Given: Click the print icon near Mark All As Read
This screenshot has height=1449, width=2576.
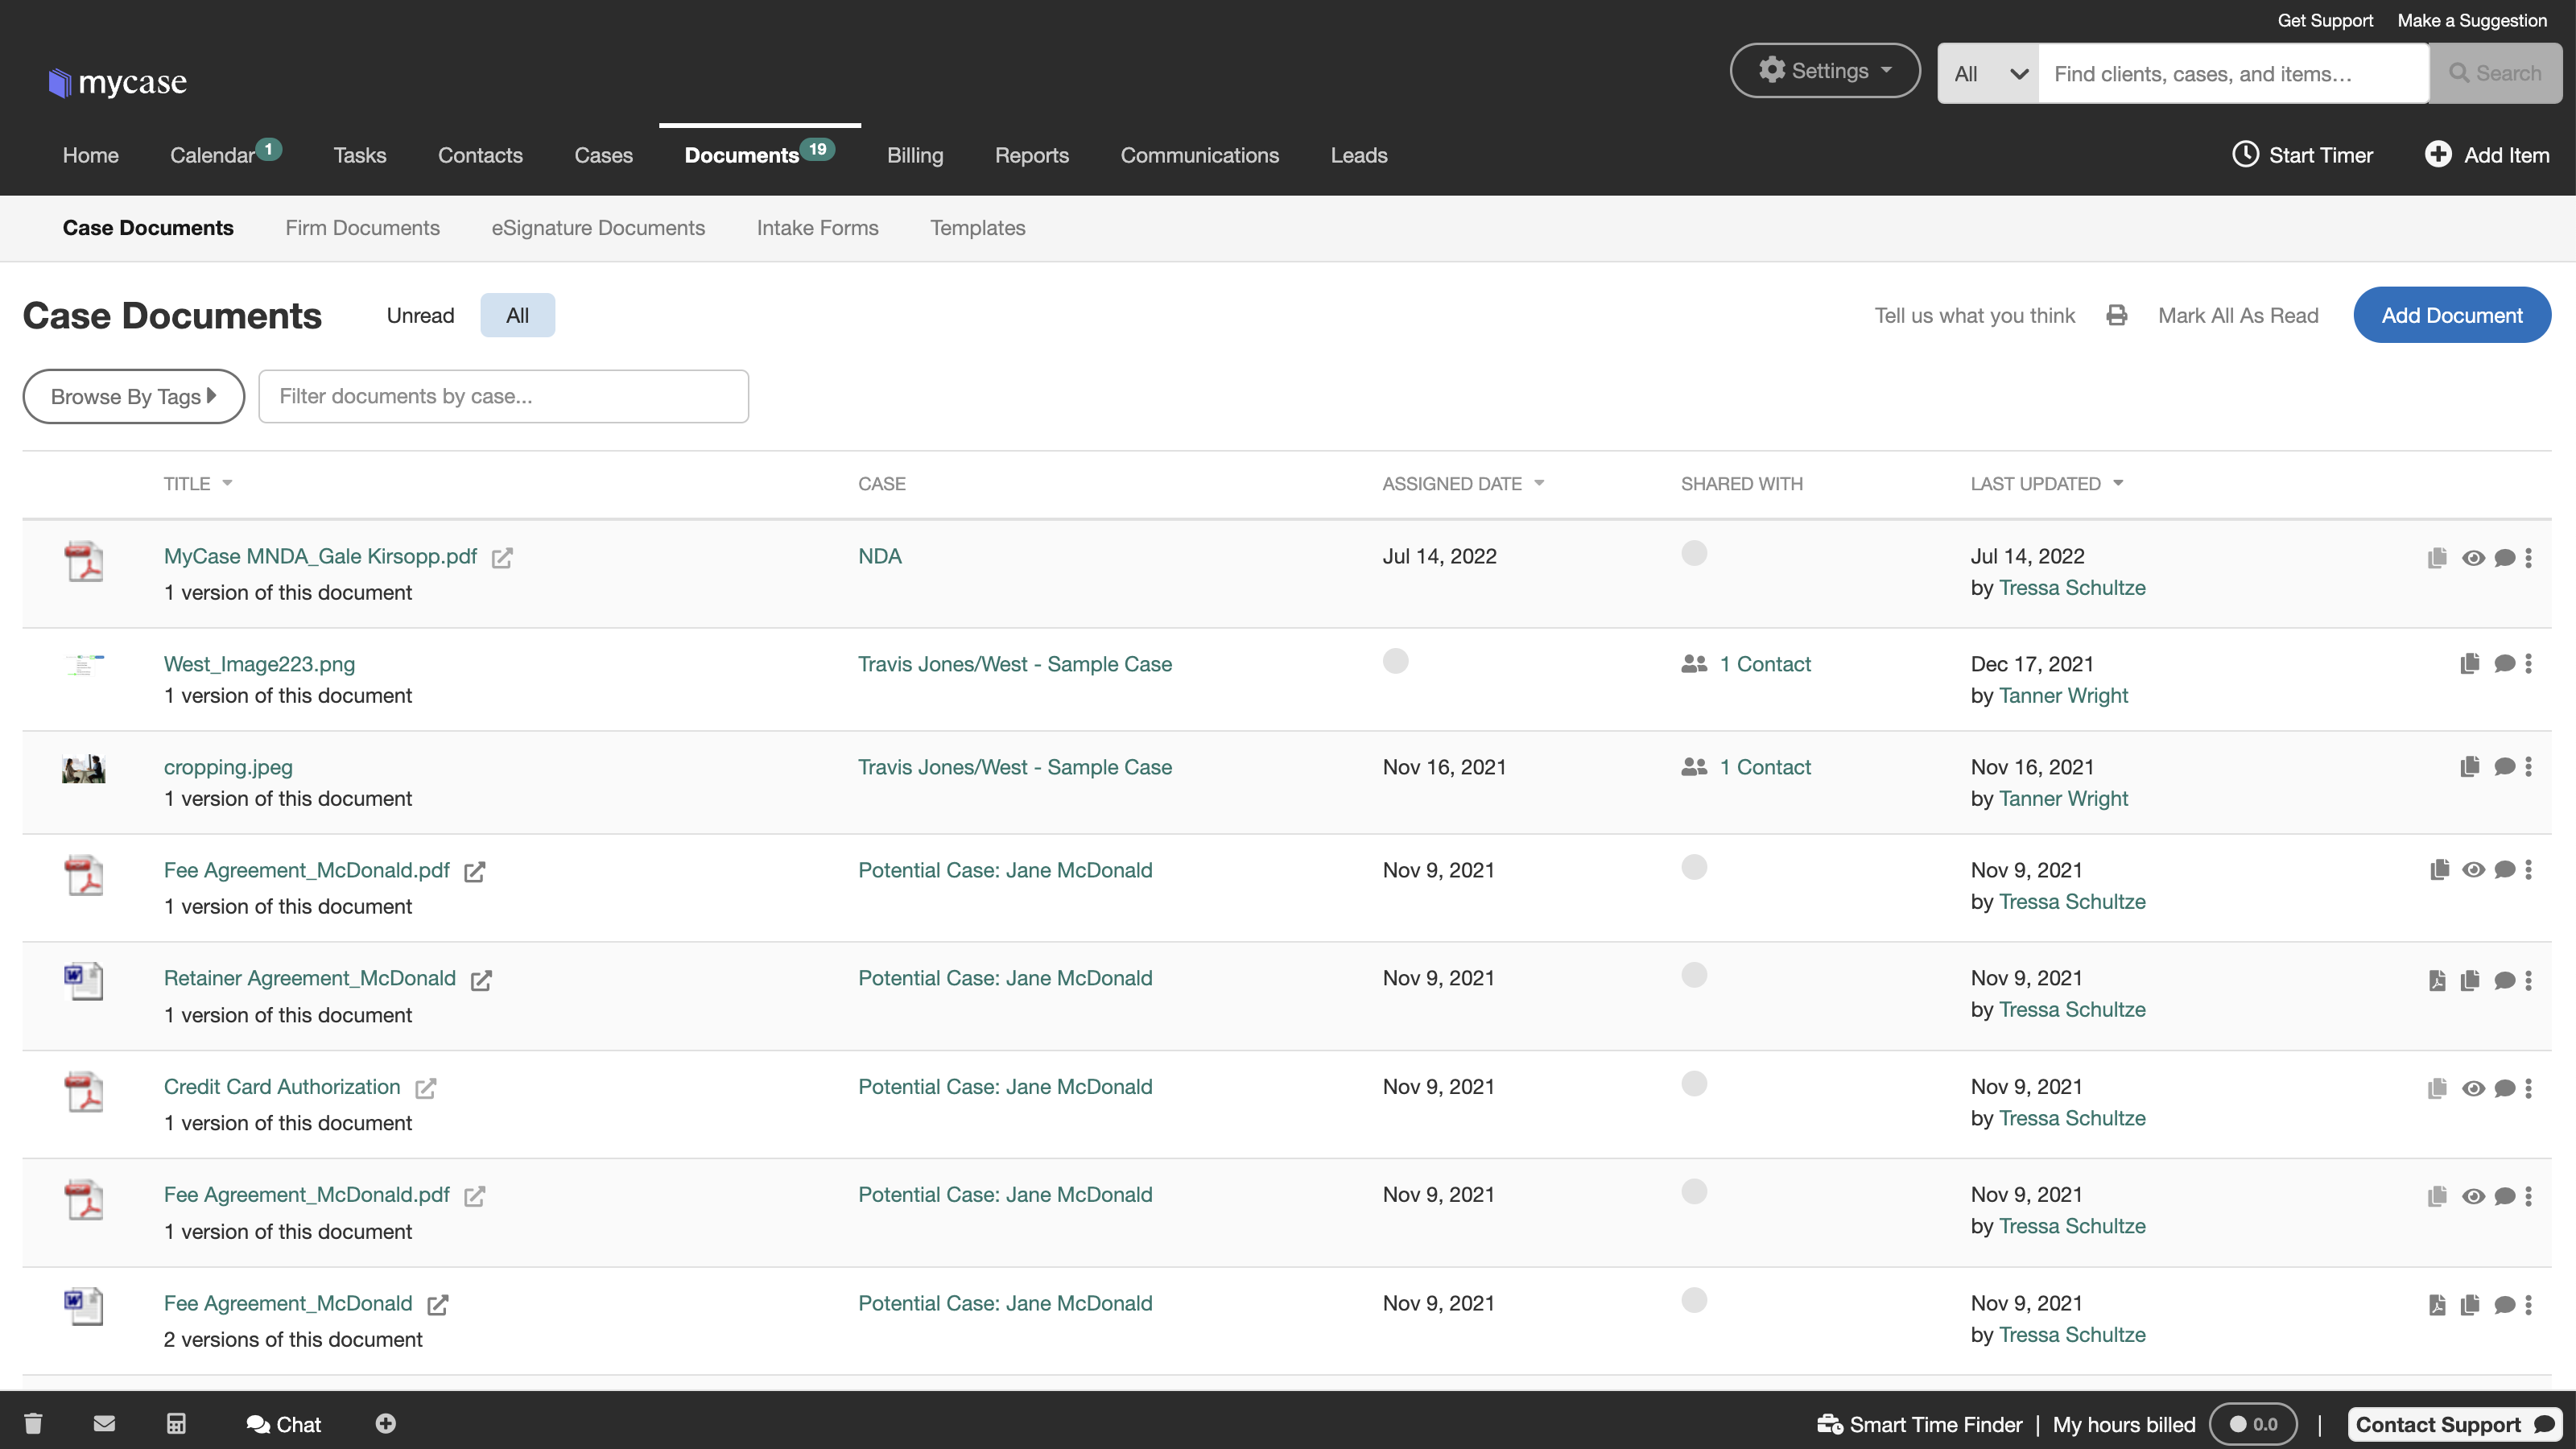Looking at the screenshot, I should [2116, 316].
